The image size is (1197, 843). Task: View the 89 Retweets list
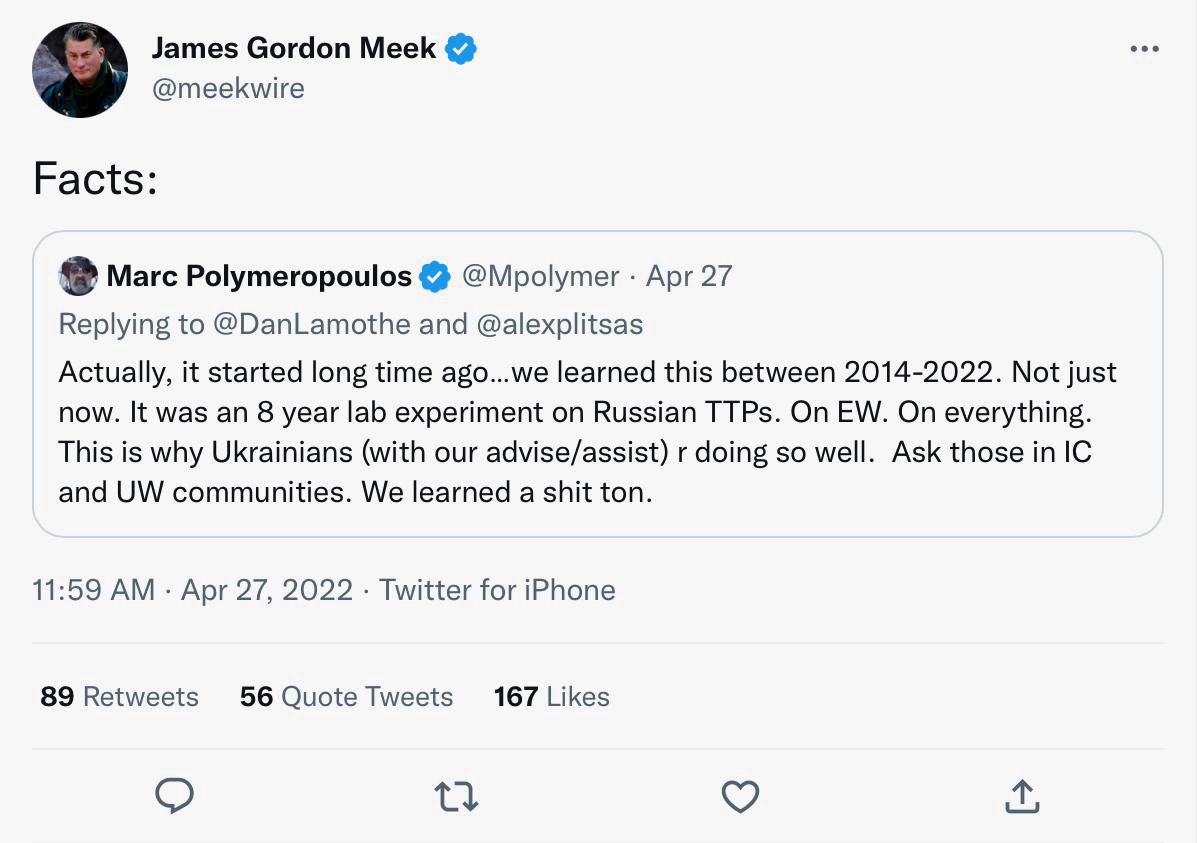[119, 696]
